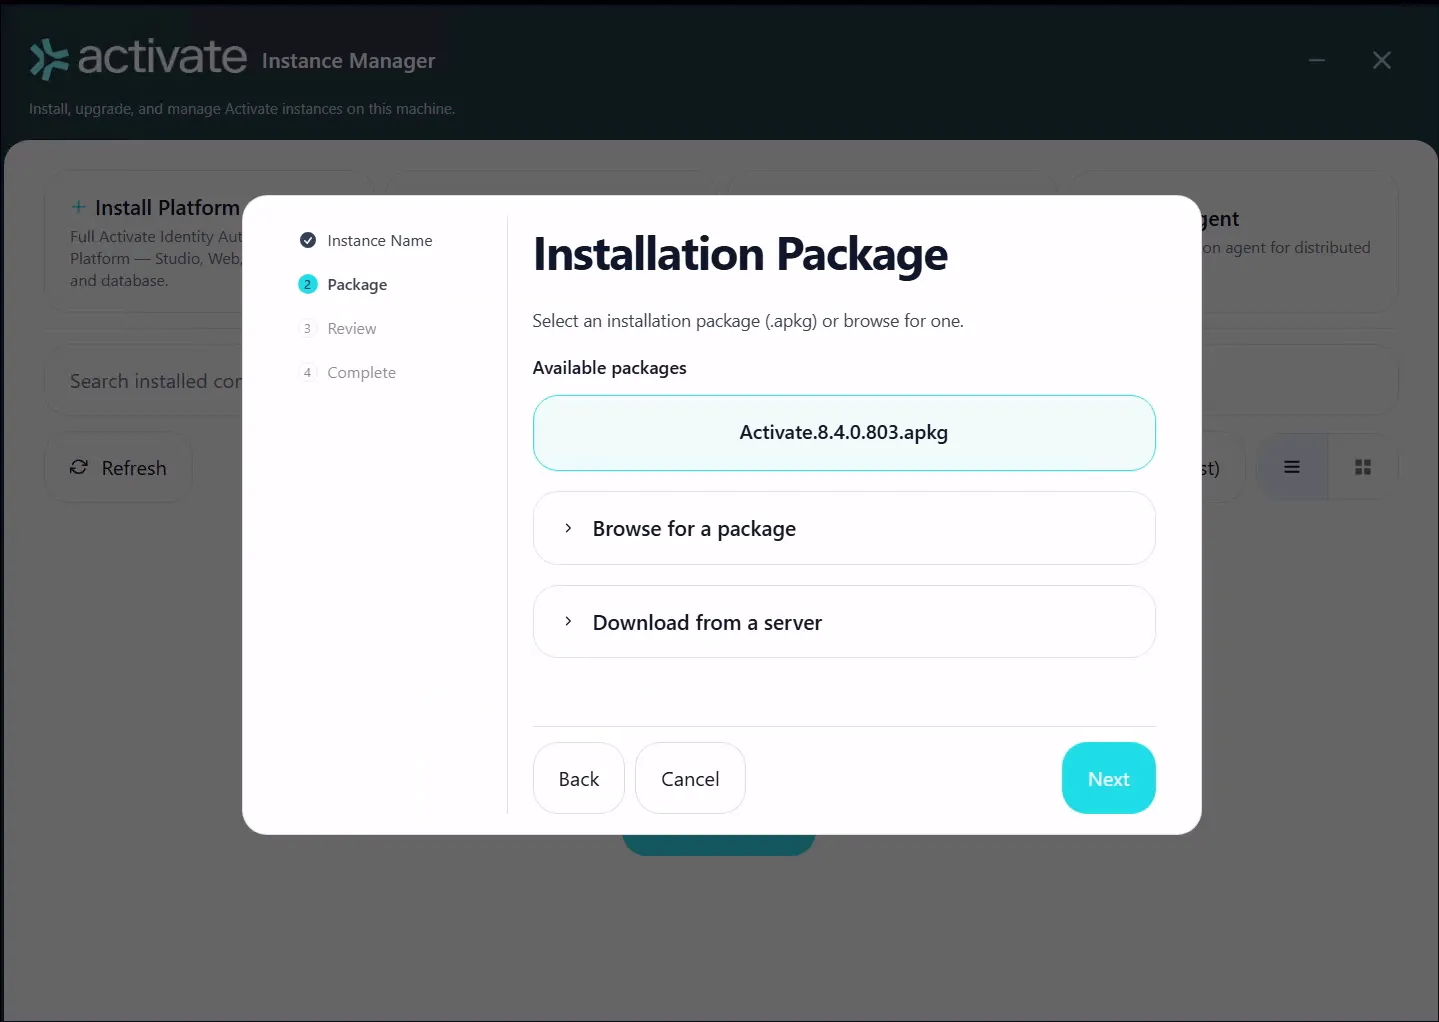This screenshot has width=1439, height=1022.
Task: Switch to list view in Instance Manager
Action: coord(1292,467)
